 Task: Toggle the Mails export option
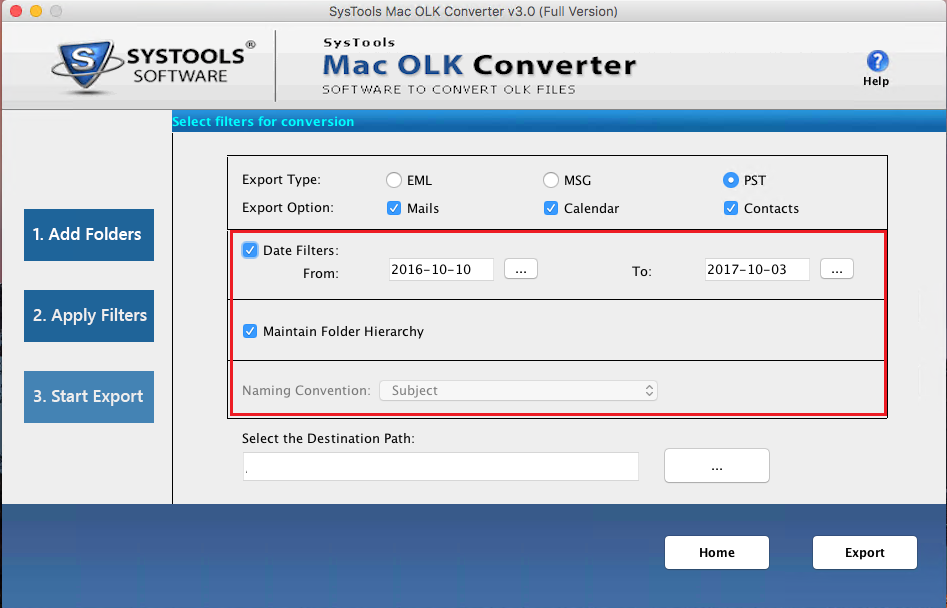394,208
